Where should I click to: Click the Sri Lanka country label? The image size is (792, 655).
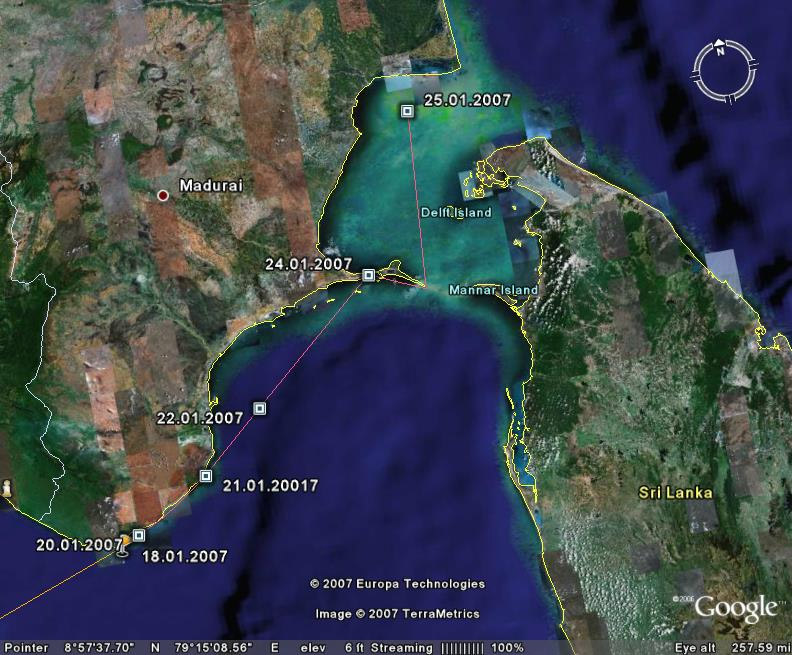[x=676, y=493]
